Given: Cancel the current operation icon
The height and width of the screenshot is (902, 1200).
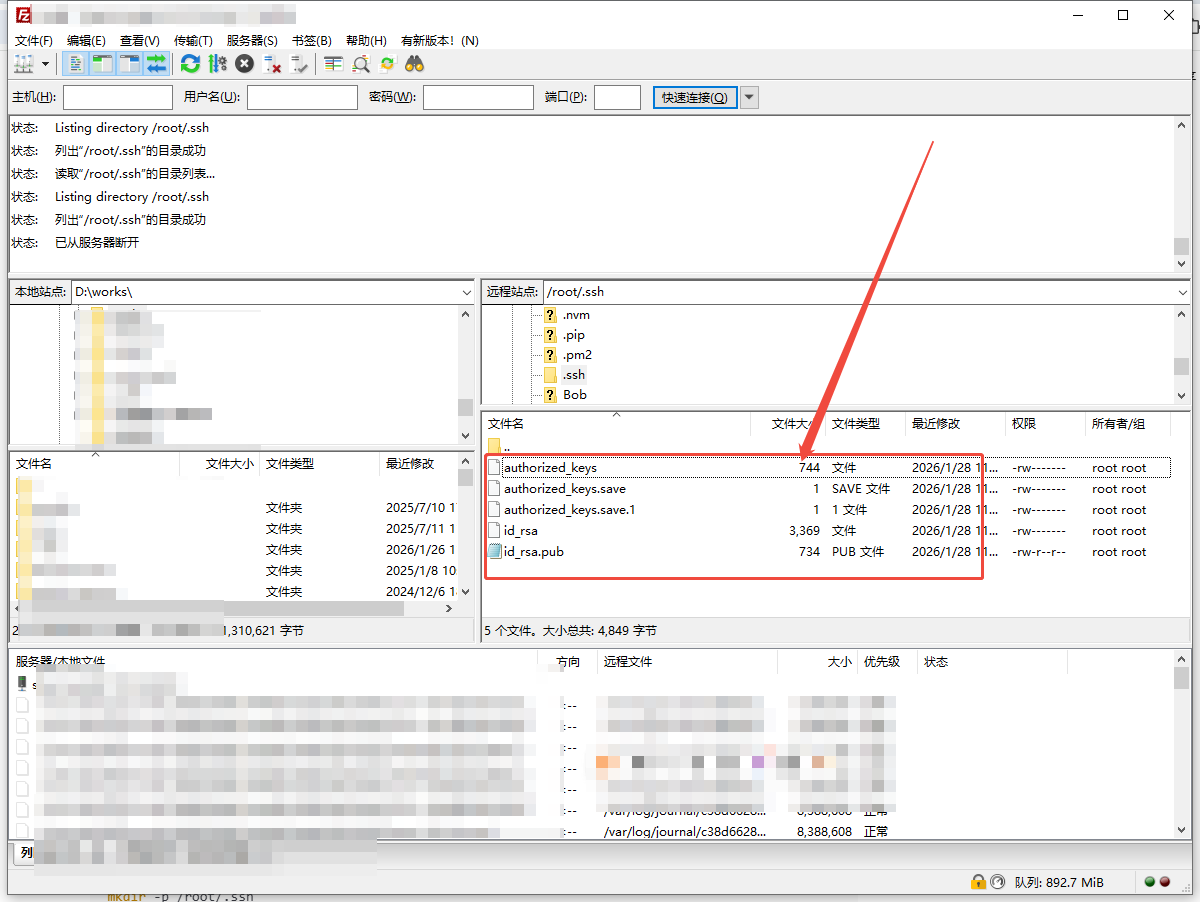Looking at the screenshot, I should [244, 64].
